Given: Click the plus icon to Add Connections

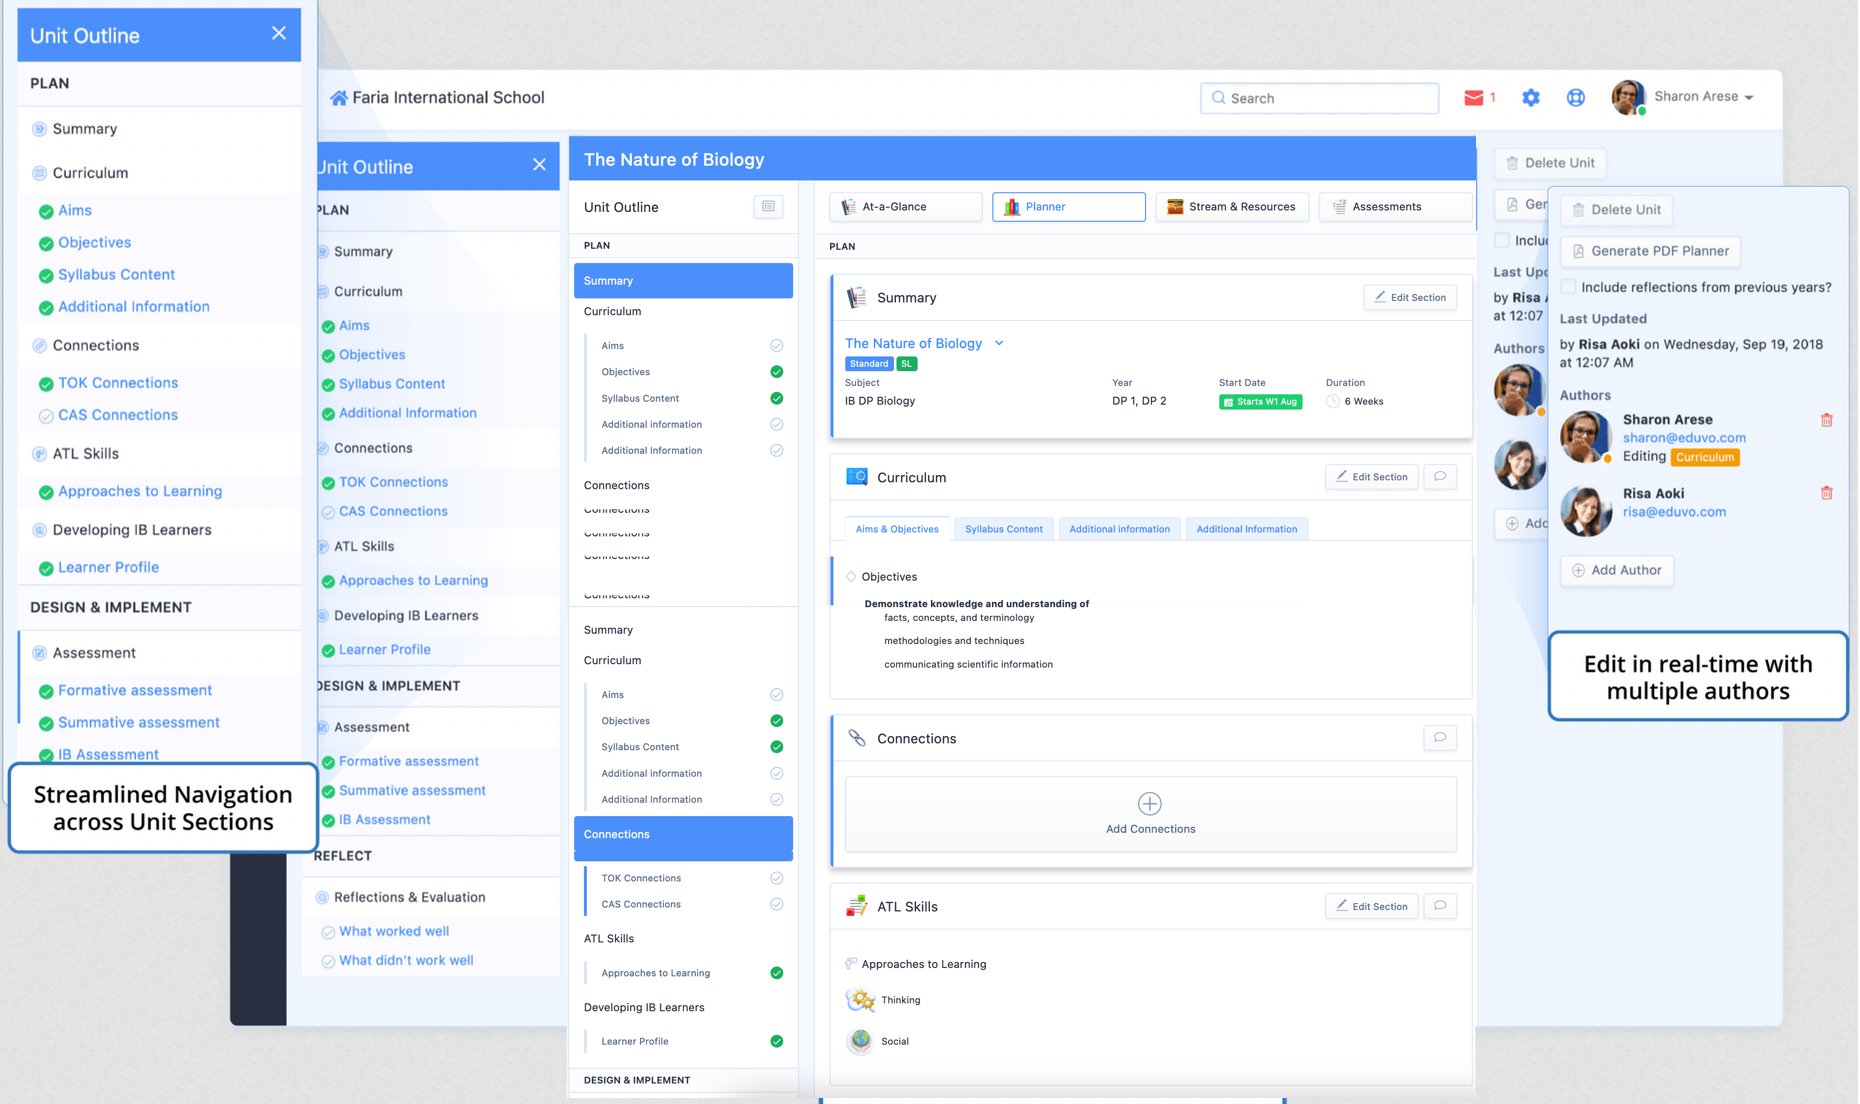Looking at the screenshot, I should [x=1150, y=803].
